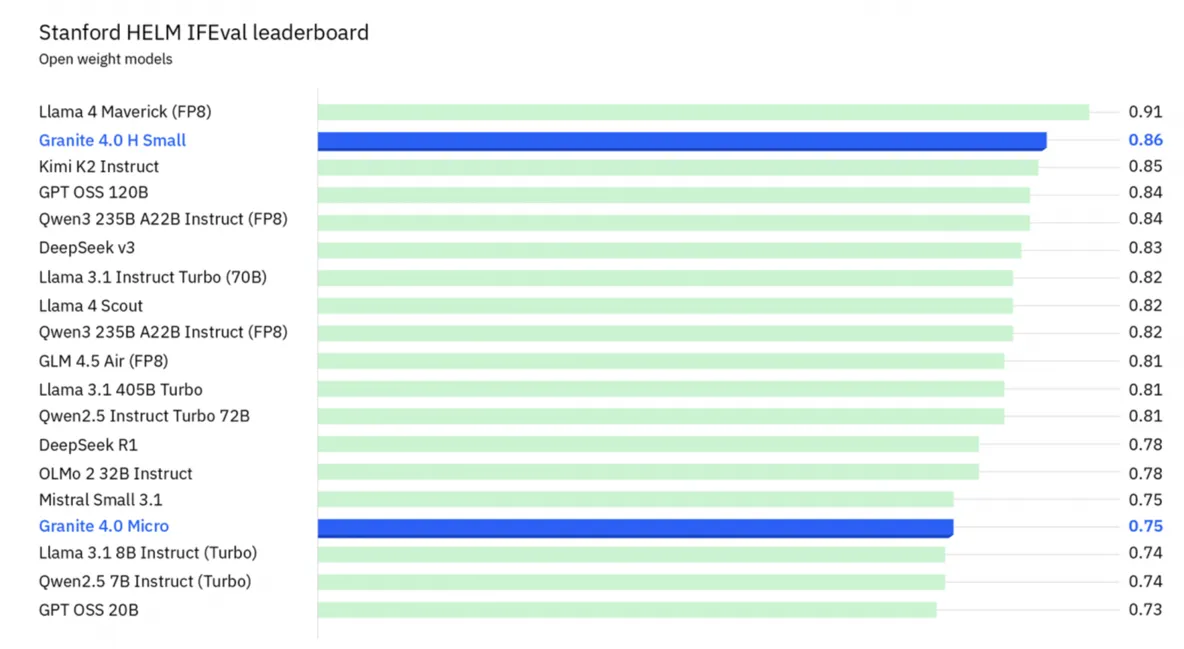Click the Stanford HELM IFEval leaderboard title
Image resolution: width=1184 pixels, height=649 pixels.
(203, 33)
